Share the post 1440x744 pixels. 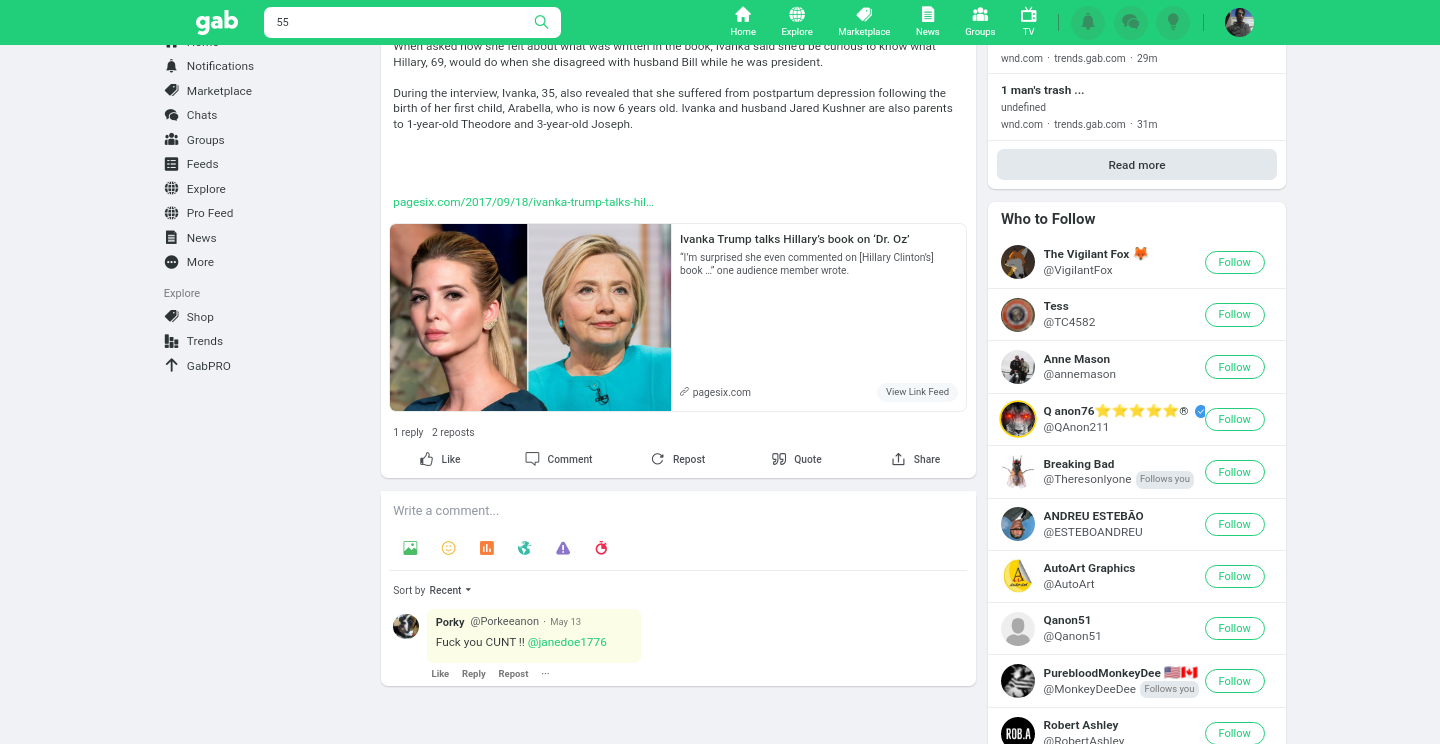[915, 459]
